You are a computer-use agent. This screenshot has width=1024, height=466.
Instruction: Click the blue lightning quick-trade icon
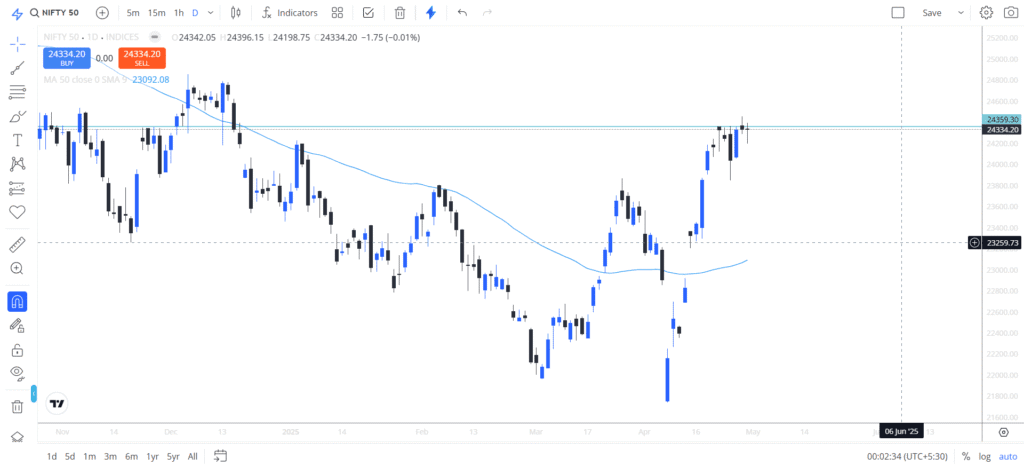click(x=430, y=12)
